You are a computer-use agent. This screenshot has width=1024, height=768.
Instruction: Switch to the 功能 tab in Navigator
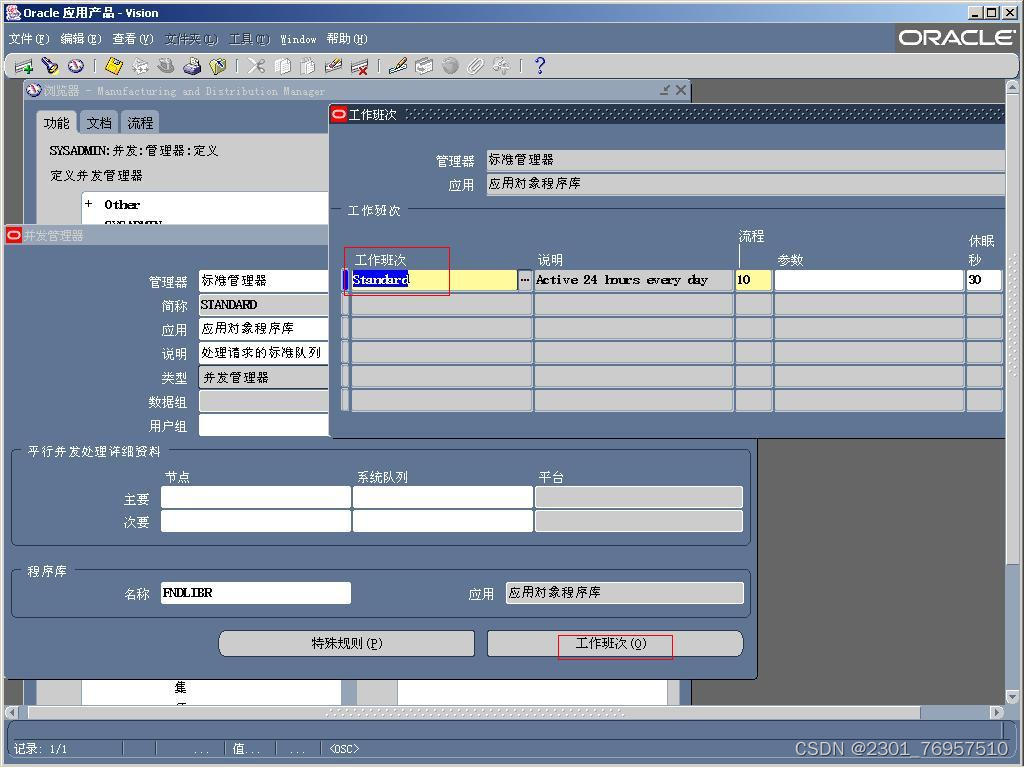point(56,123)
